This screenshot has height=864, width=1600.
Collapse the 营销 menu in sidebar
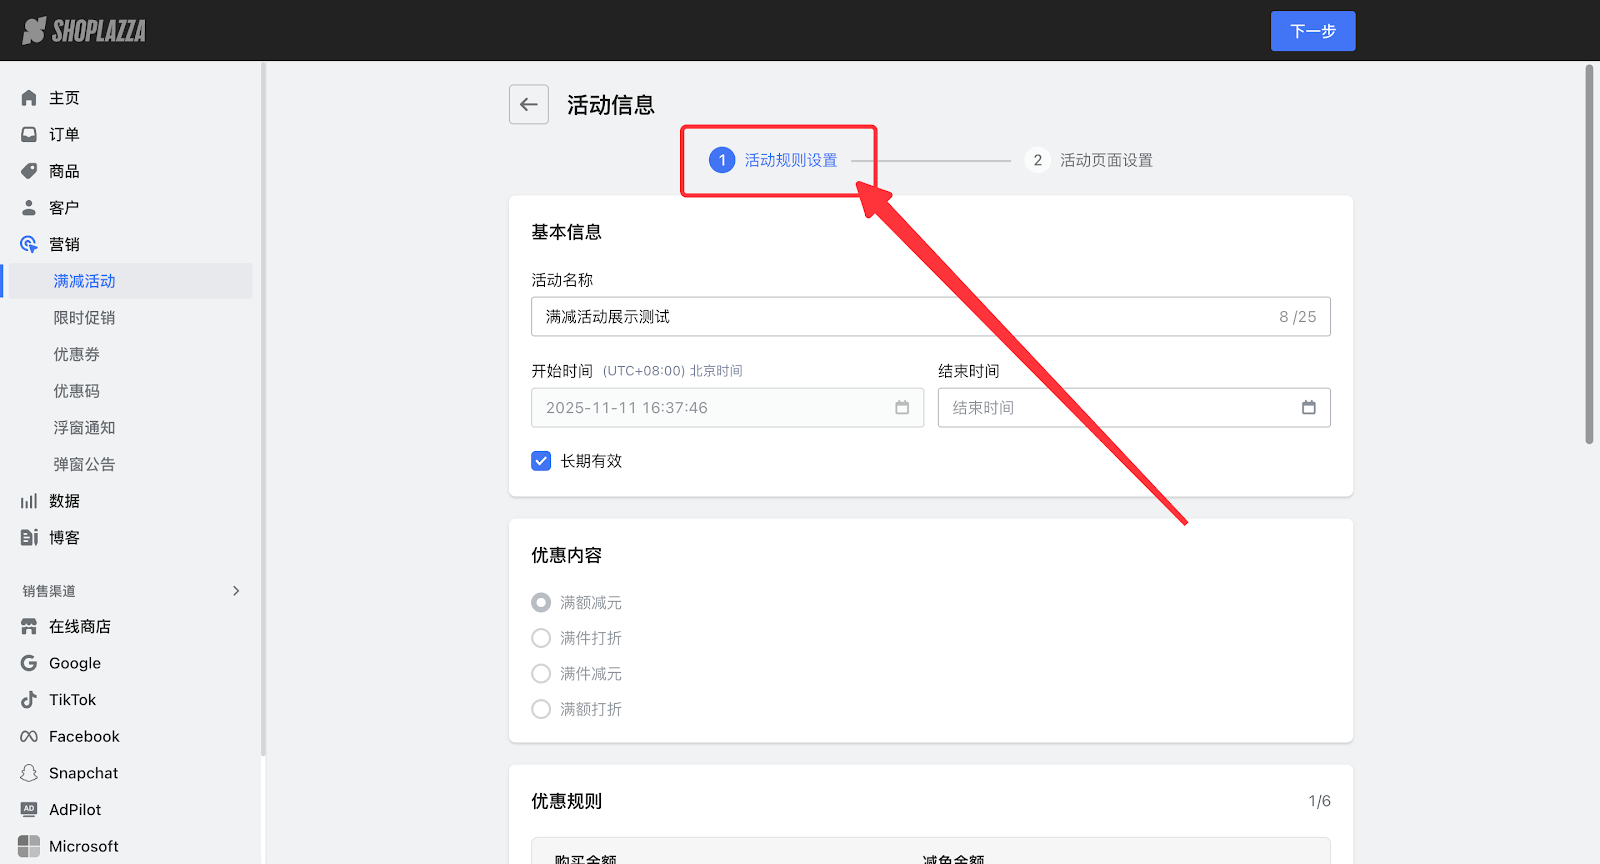[64, 244]
